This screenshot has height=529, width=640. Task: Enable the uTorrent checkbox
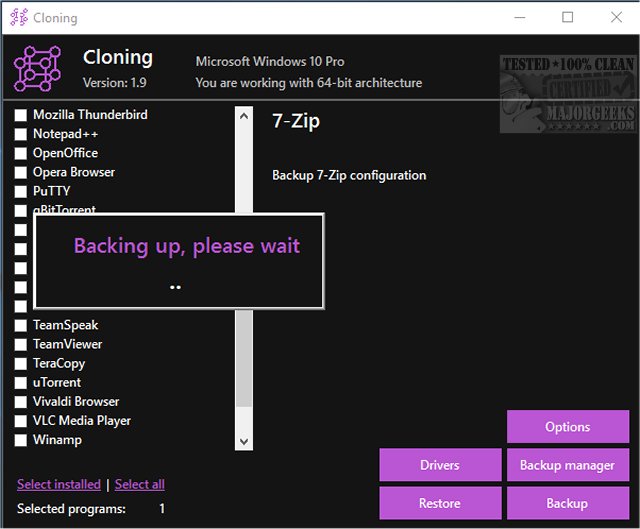click(x=21, y=383)
